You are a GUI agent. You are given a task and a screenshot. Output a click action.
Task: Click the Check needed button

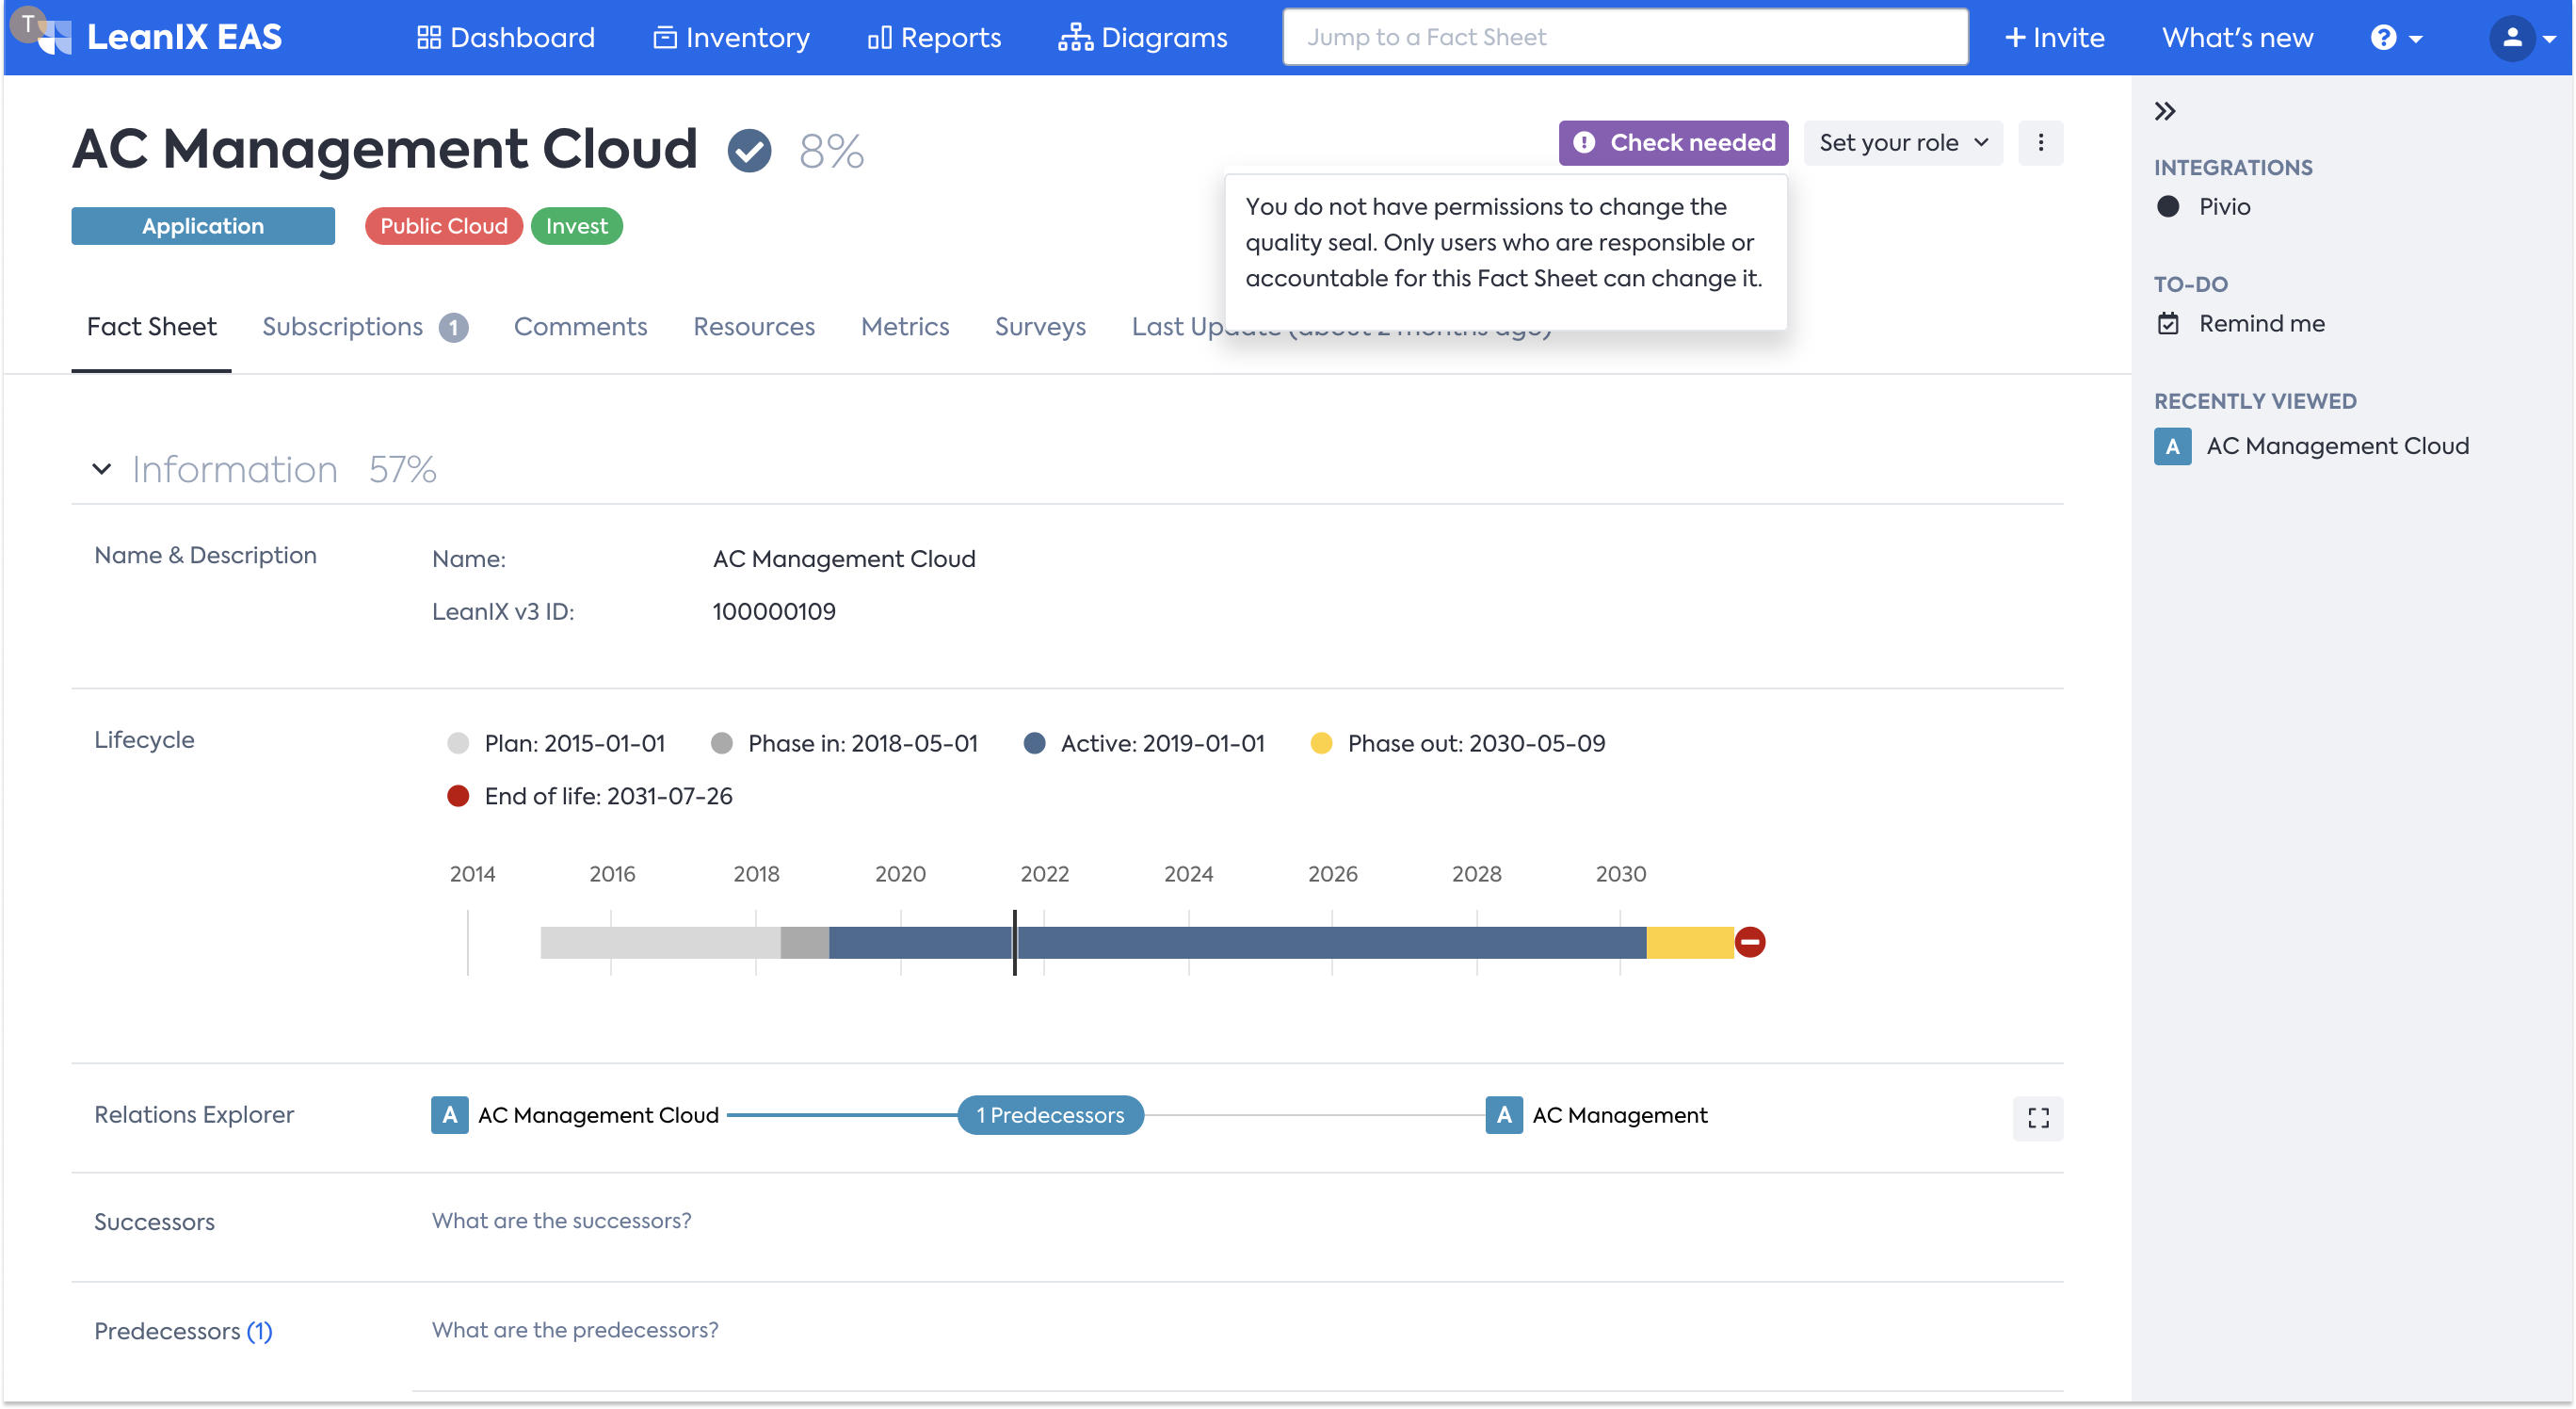click(x=1673, y=143)
